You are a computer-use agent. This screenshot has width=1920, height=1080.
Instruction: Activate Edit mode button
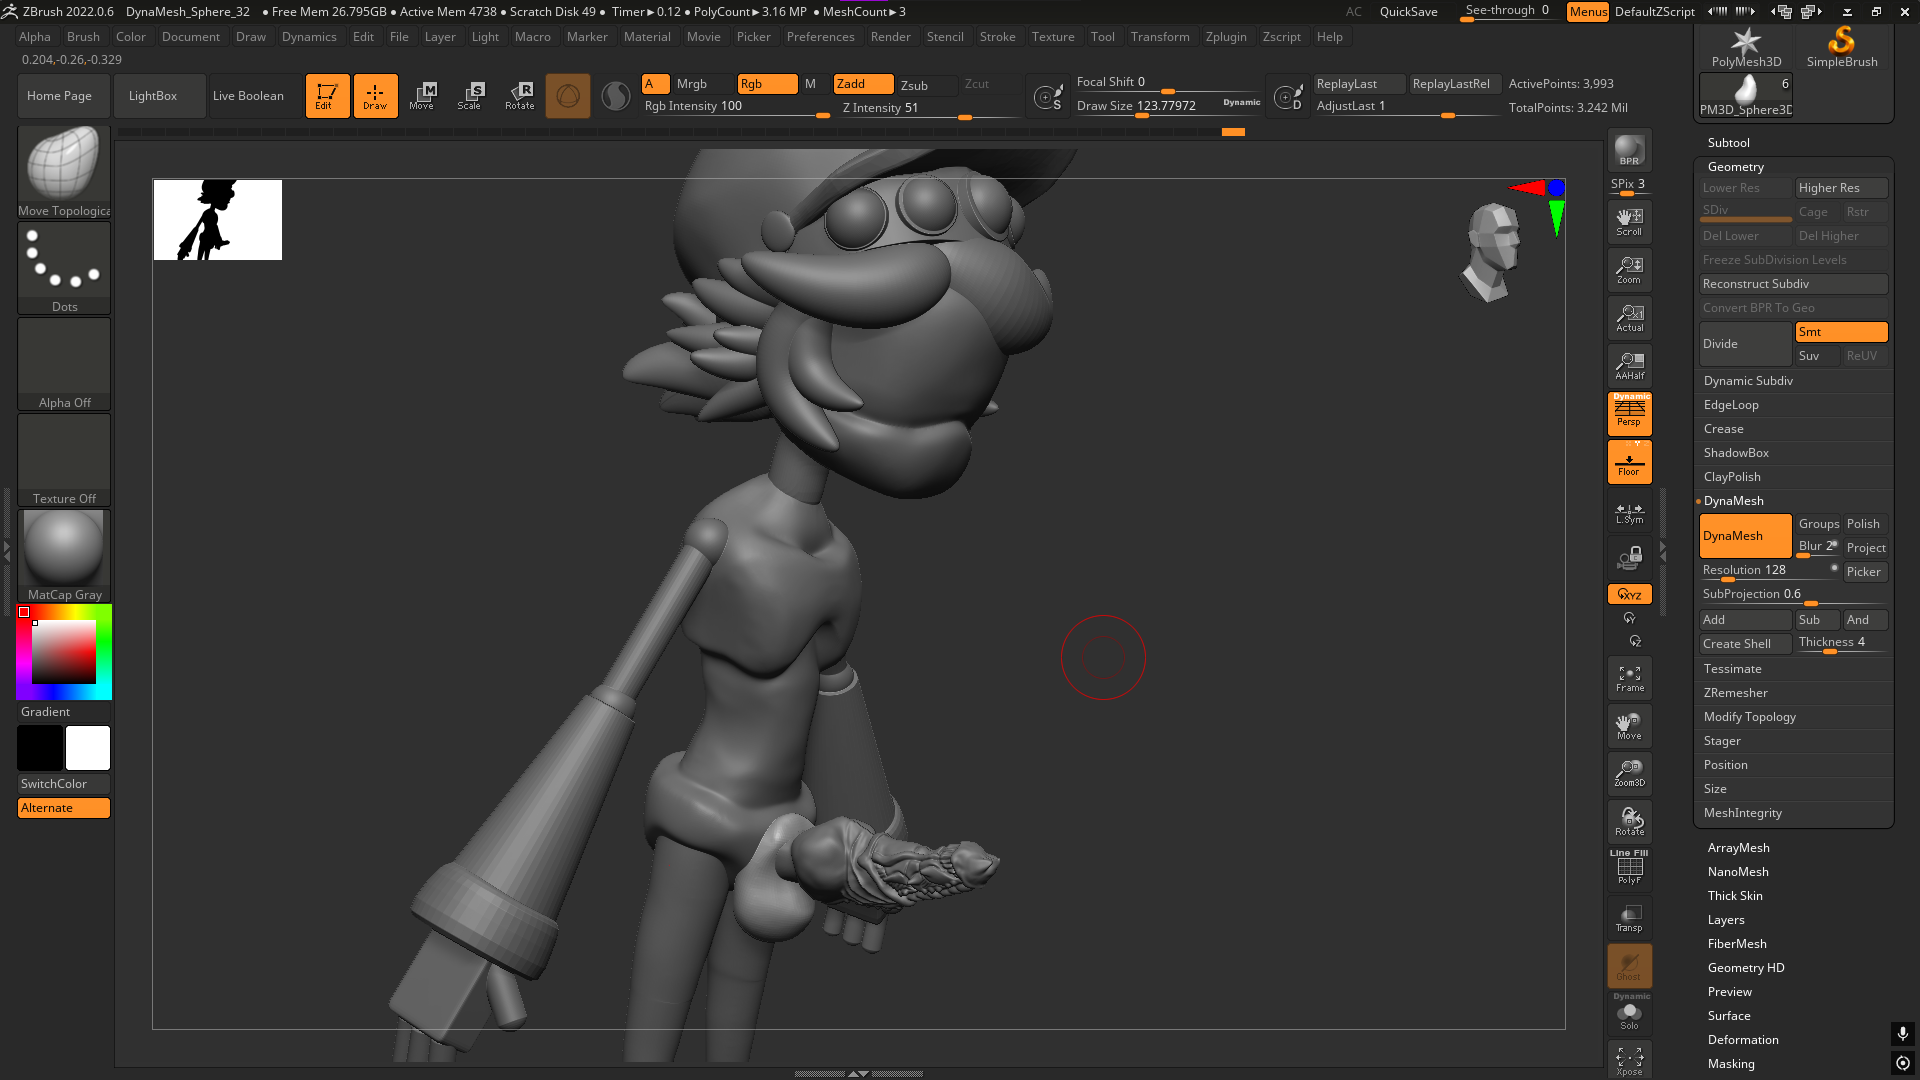(x=327, y=96)
